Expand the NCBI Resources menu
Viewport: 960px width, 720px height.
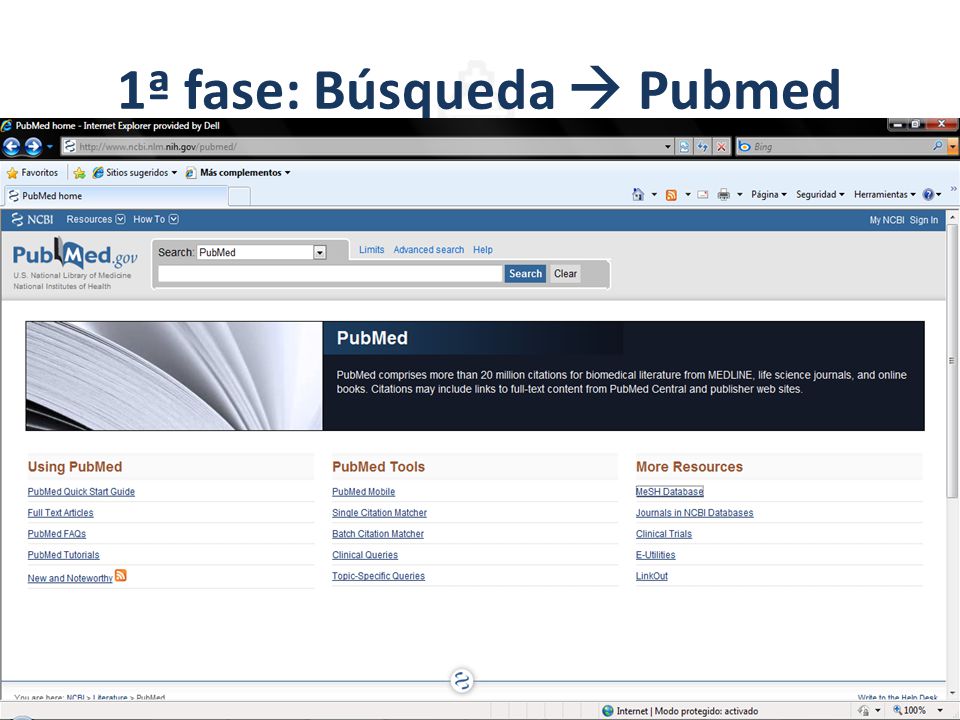click(x=96, y=219)
